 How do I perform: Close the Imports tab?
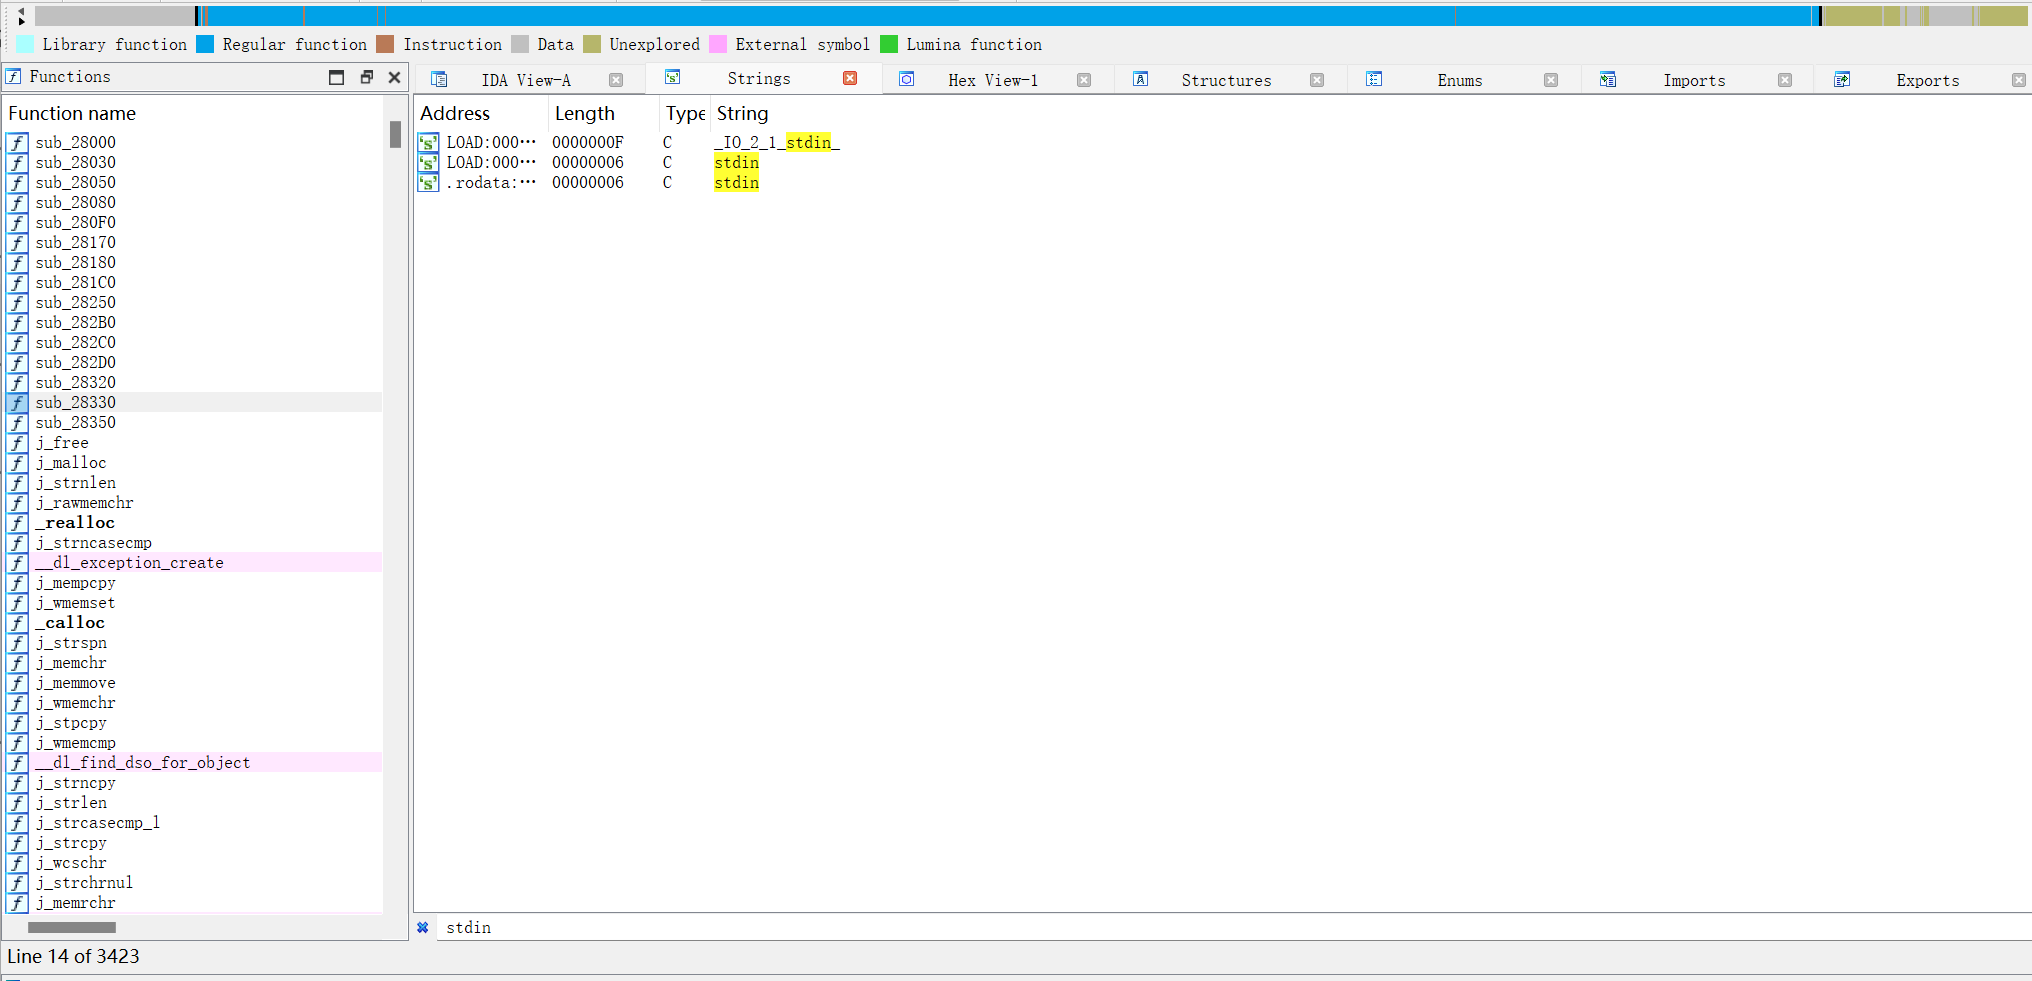(x=1785, y=80)
